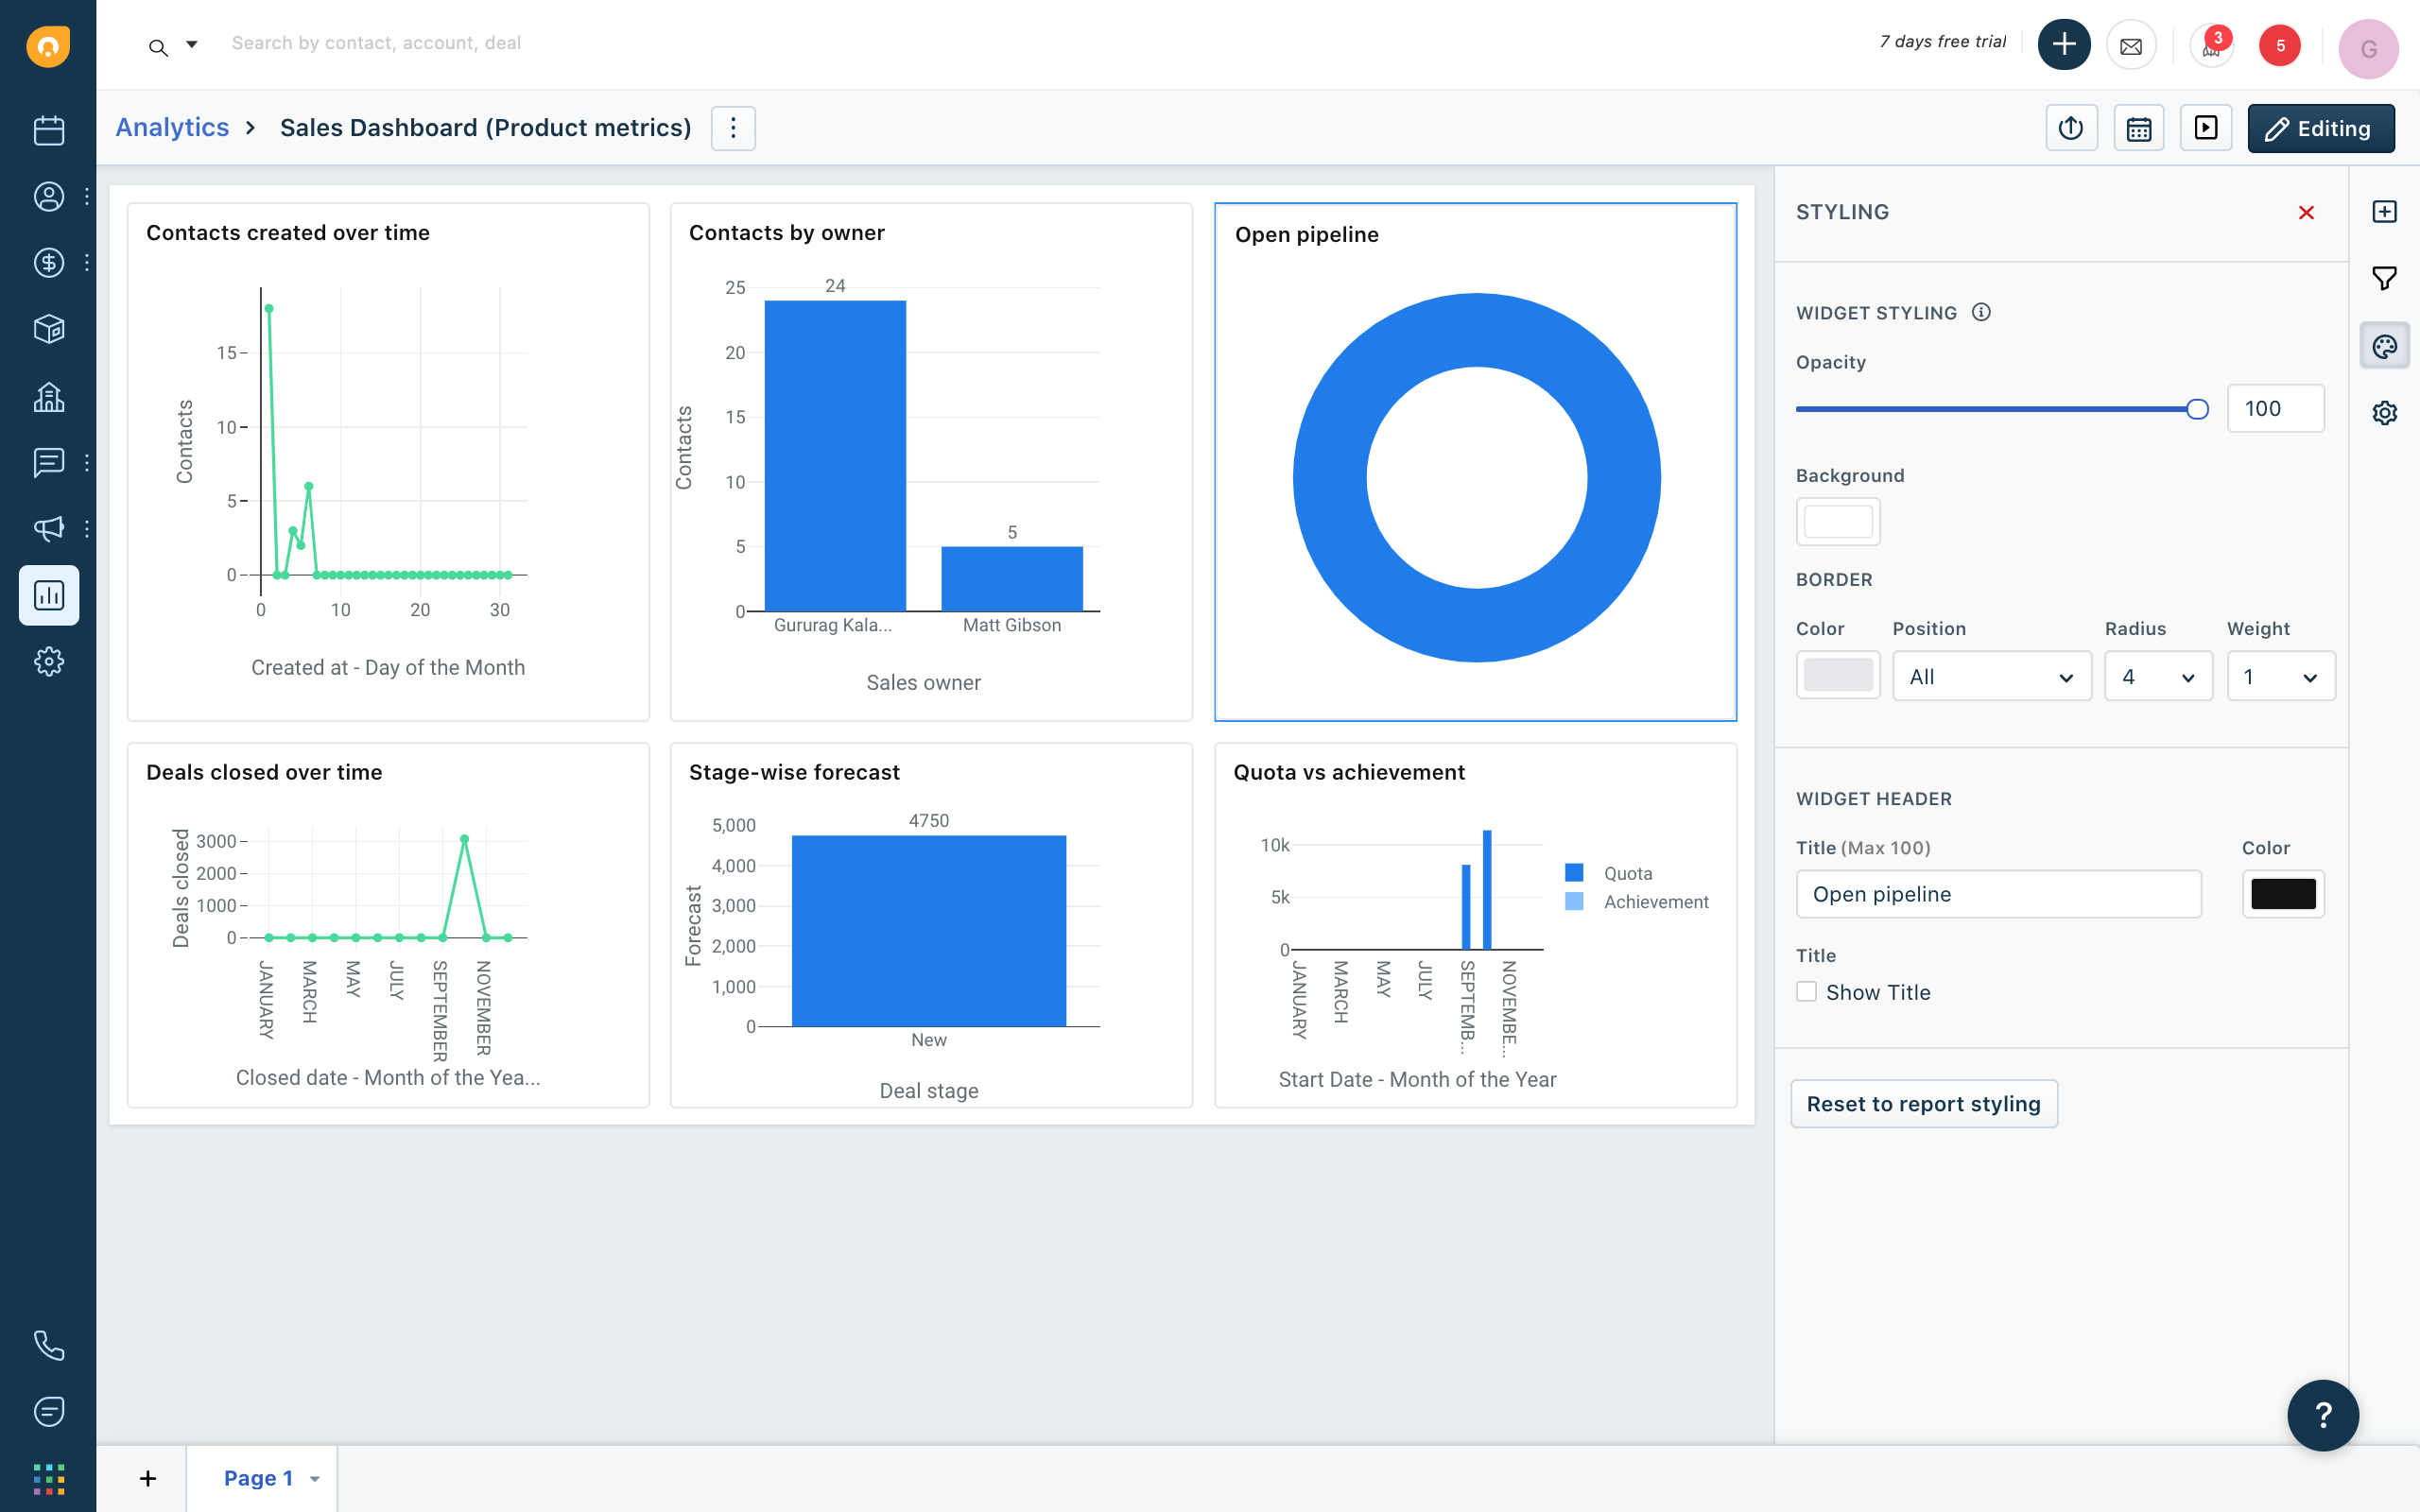Close the Styling panel
The image size is (2420, 1512).
(x=2306, y=213)
